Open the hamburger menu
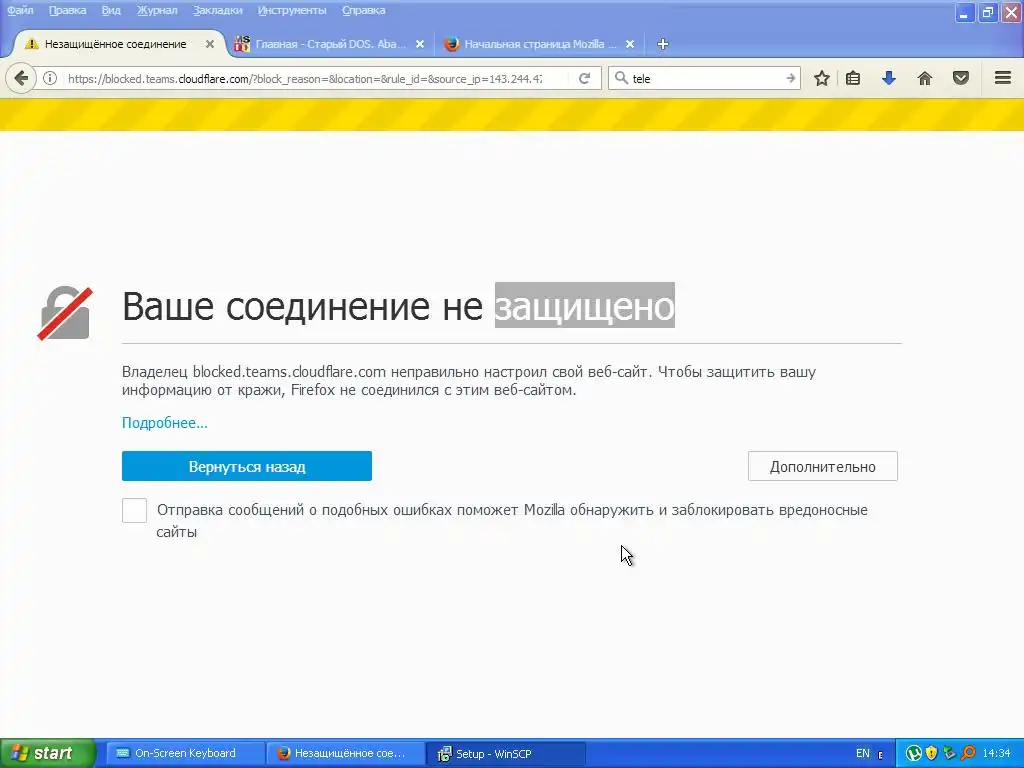 (1002, 78)
